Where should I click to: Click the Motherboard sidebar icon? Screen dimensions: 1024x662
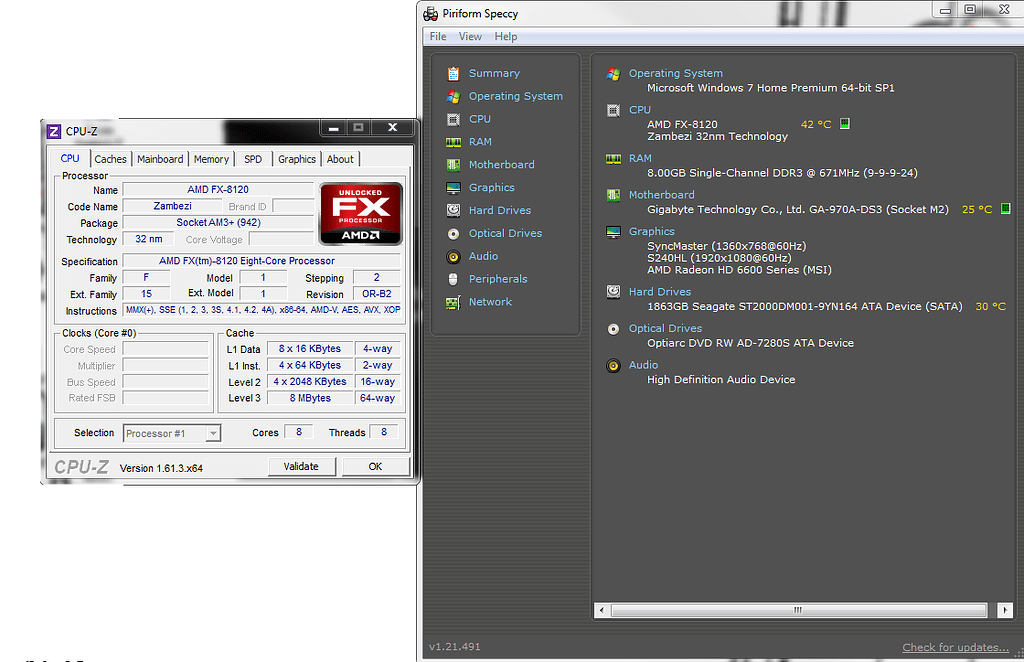[x=453, y=165]
